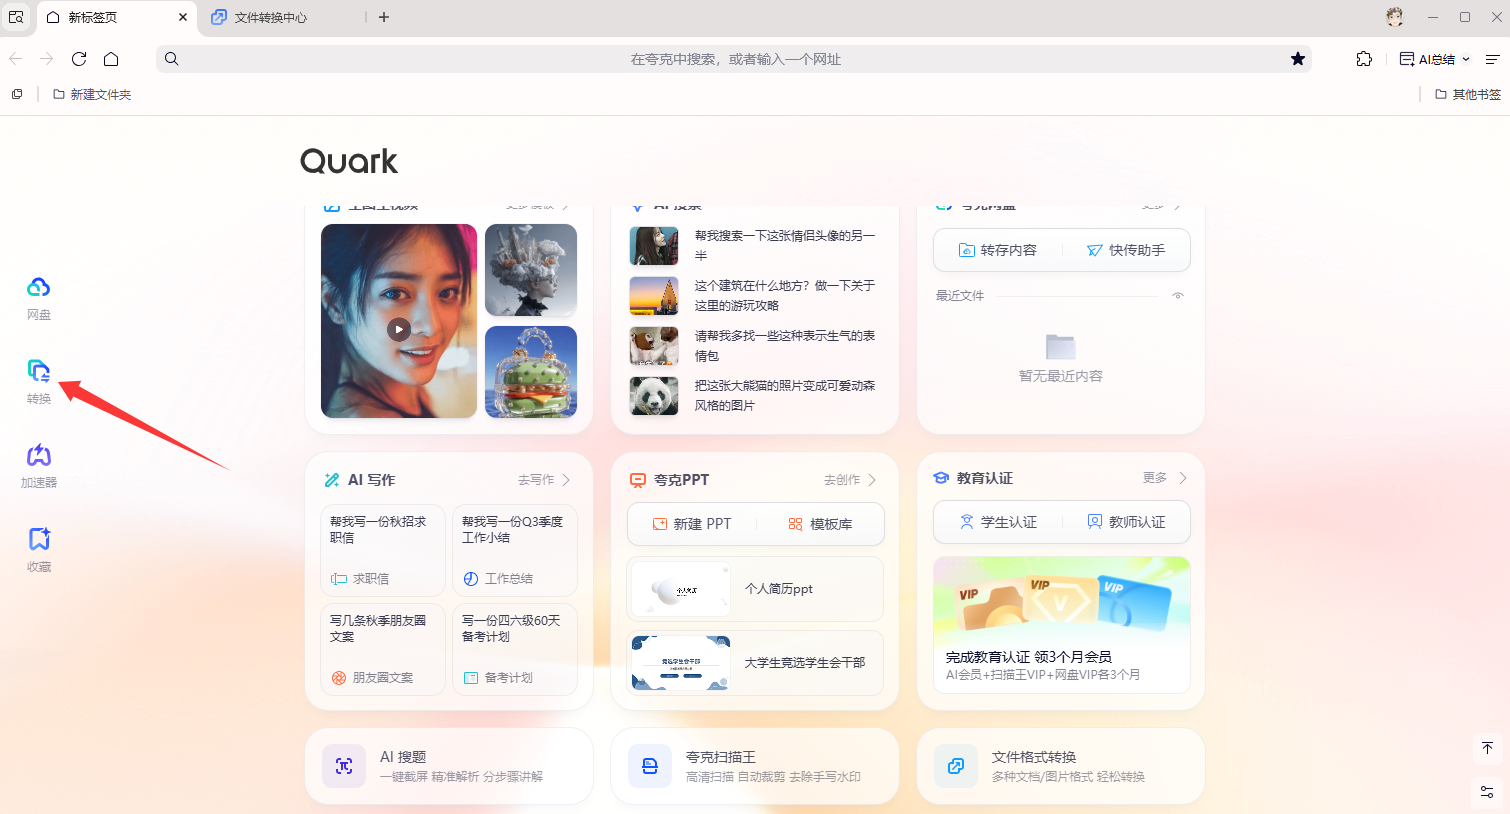Open a new browser tab
This screenshot has width=1510, height=814.
[384, 17]
